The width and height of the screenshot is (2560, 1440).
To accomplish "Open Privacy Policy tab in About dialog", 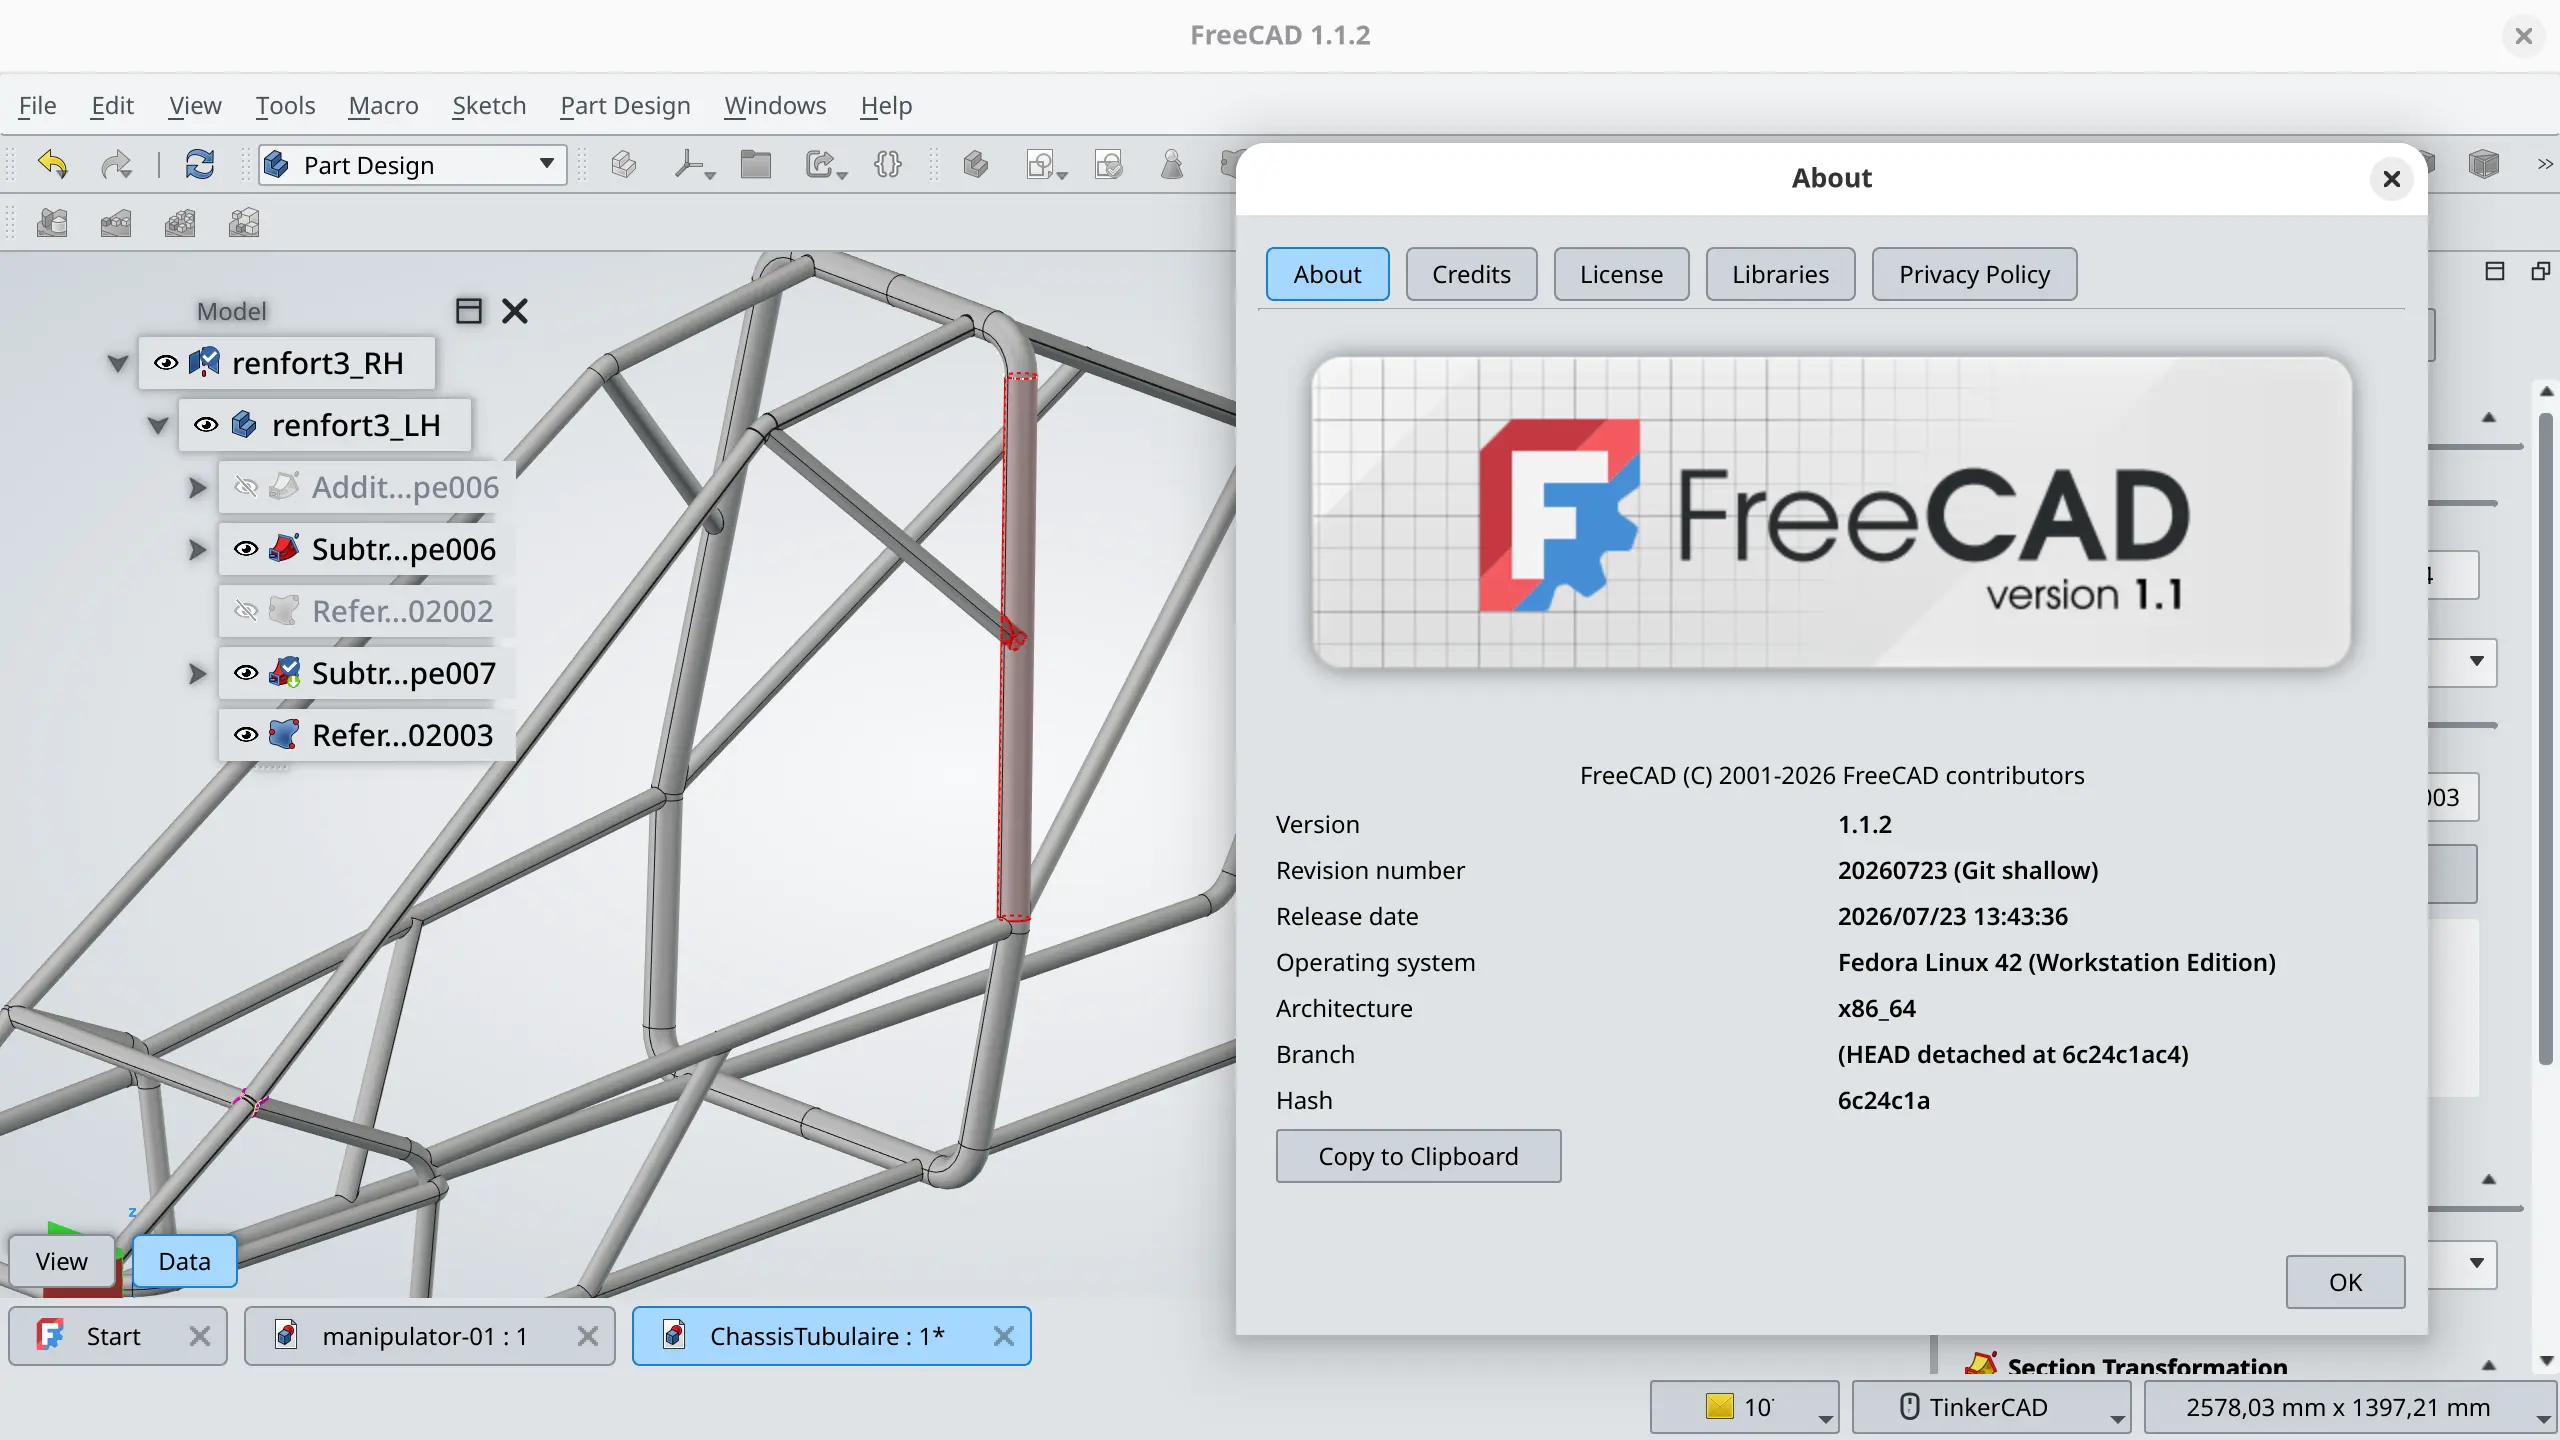I will 1974,274.
